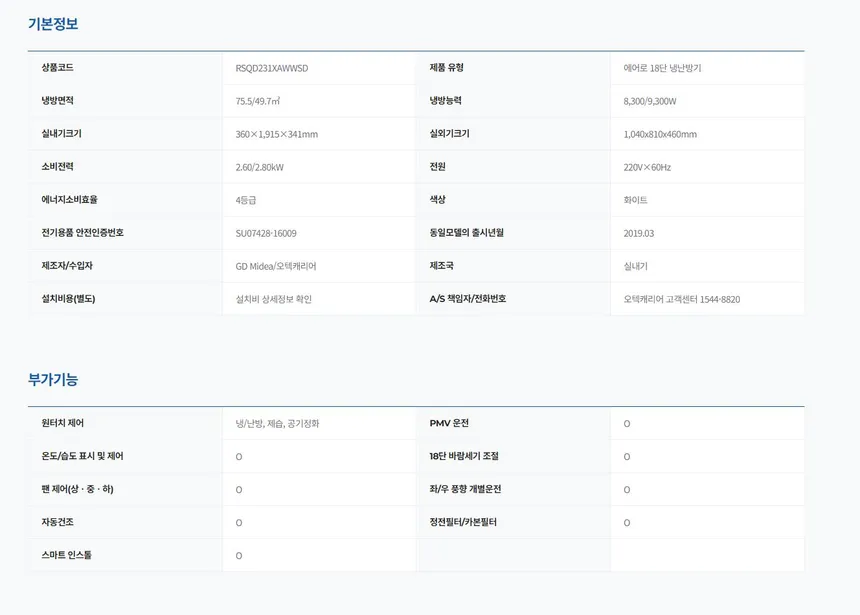The image size is (860, 615).
Task: Select the O mark for 온도/습도 표시 및 제어
Action: 239,456
